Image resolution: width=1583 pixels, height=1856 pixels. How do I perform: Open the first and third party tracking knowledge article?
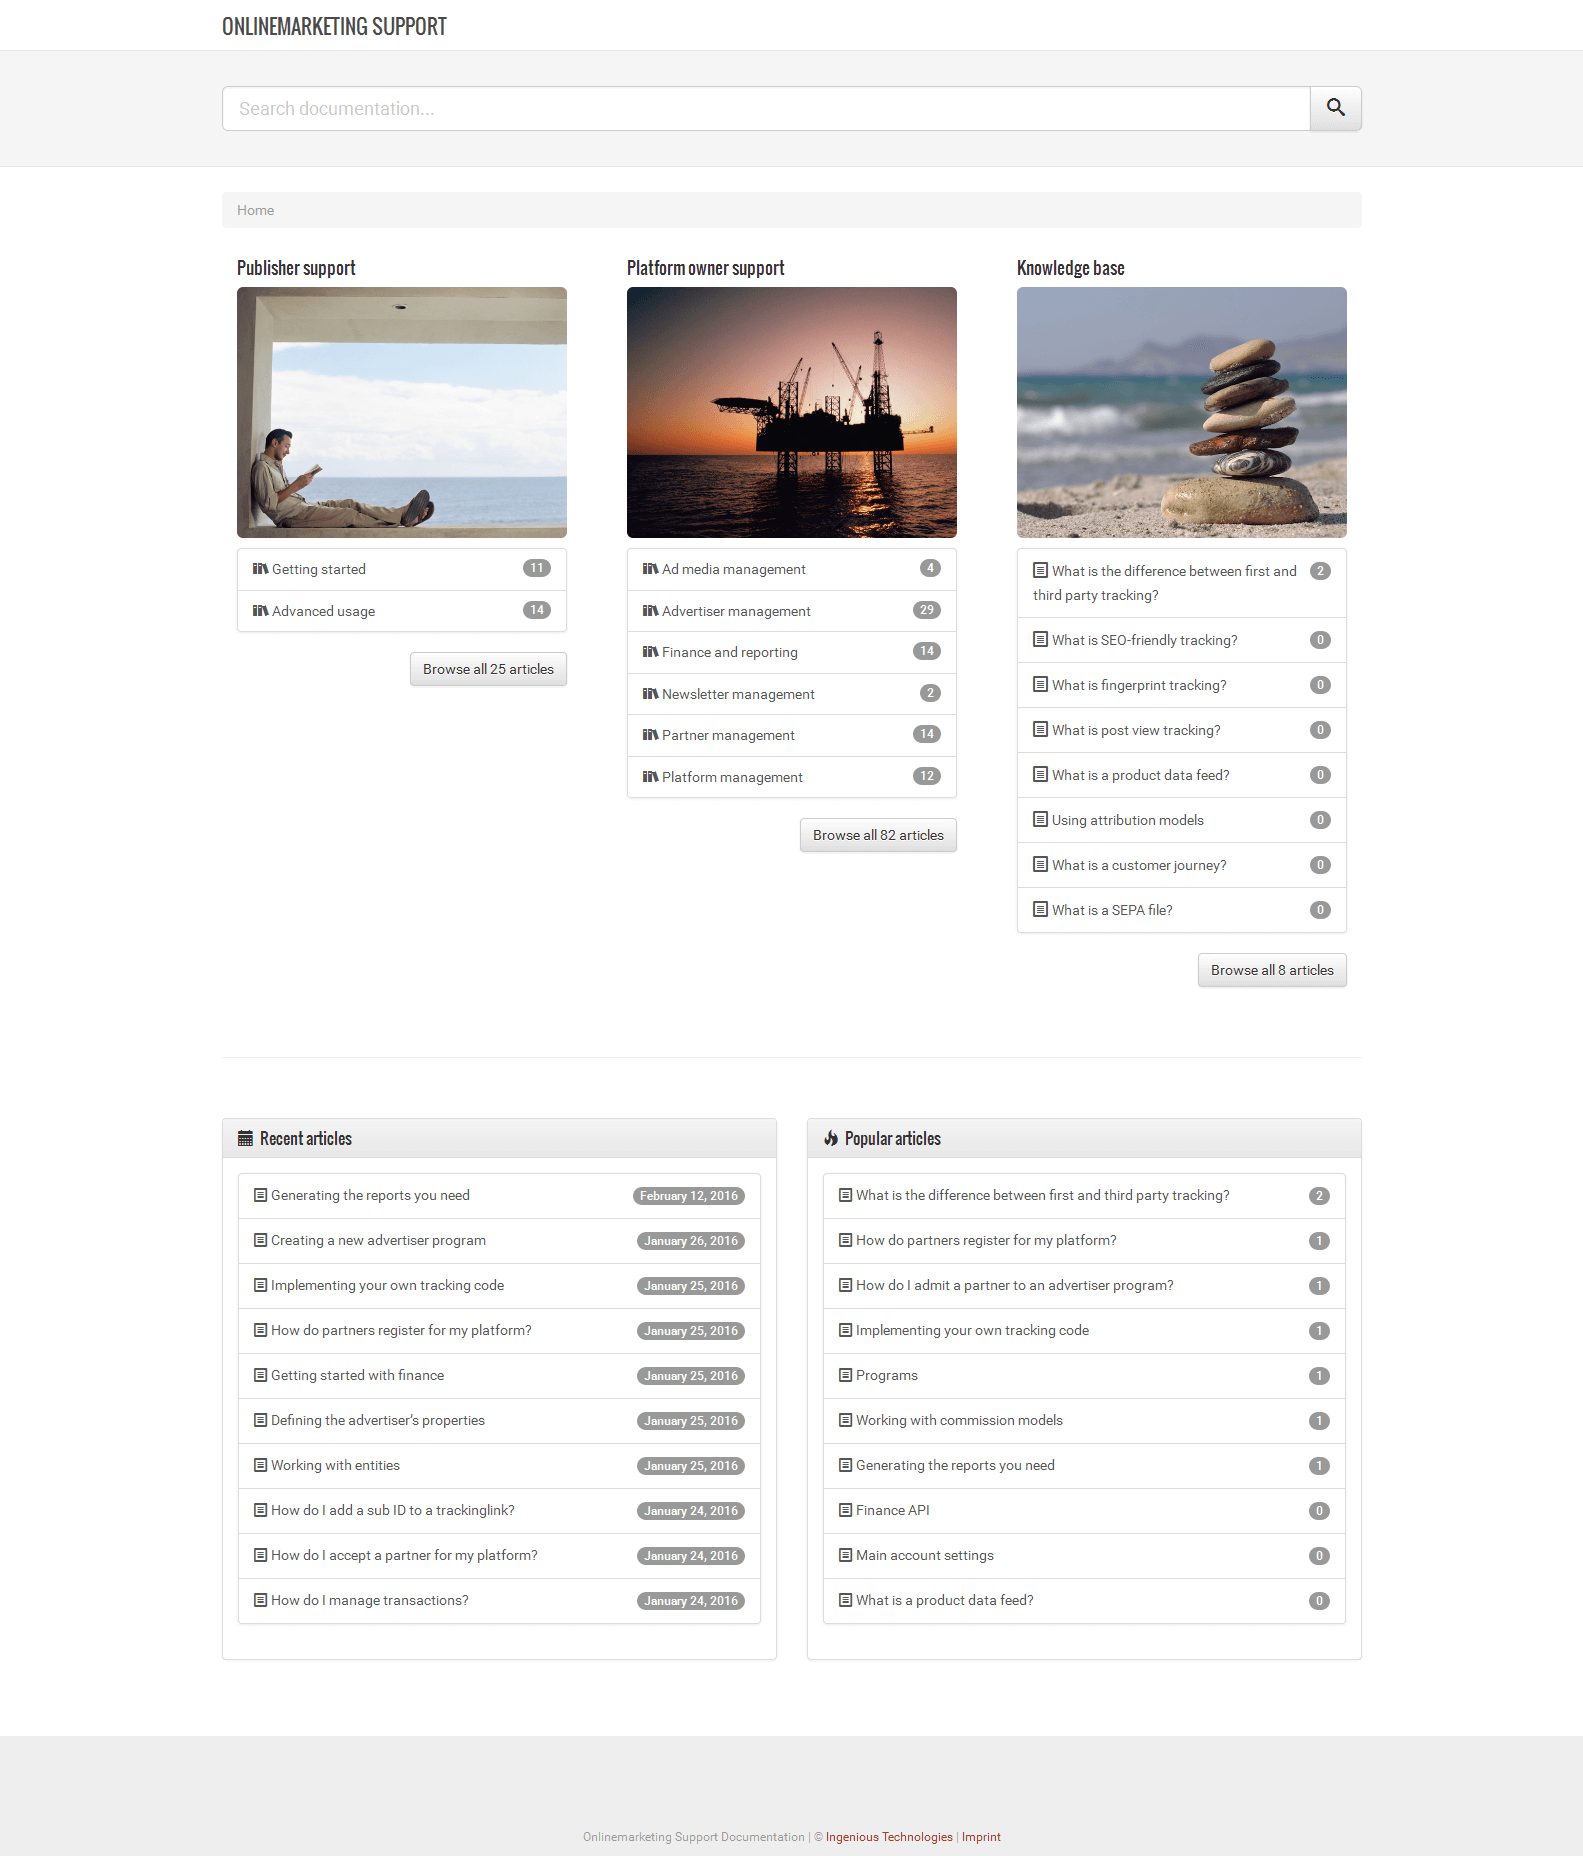coord(1182,583)
